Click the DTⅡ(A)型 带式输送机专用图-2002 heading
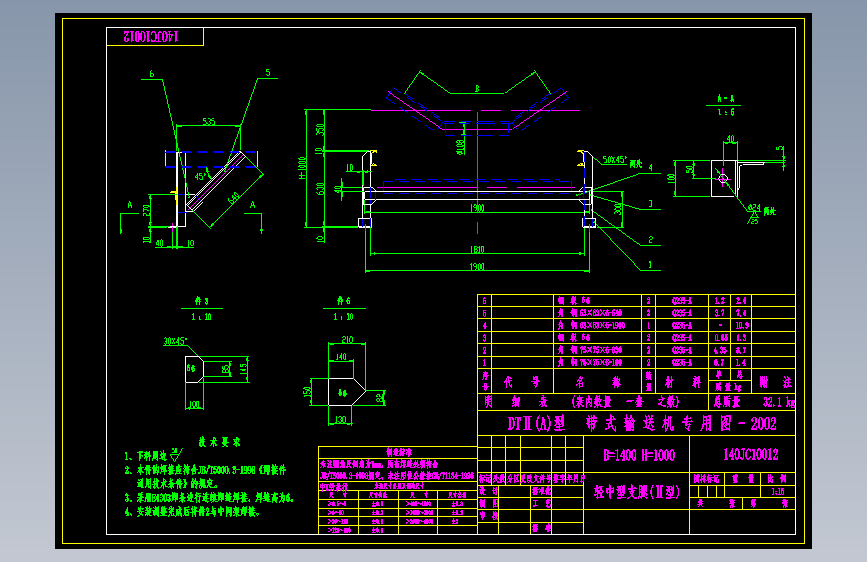The image size is (867, 562). click(x=642, y=424)
